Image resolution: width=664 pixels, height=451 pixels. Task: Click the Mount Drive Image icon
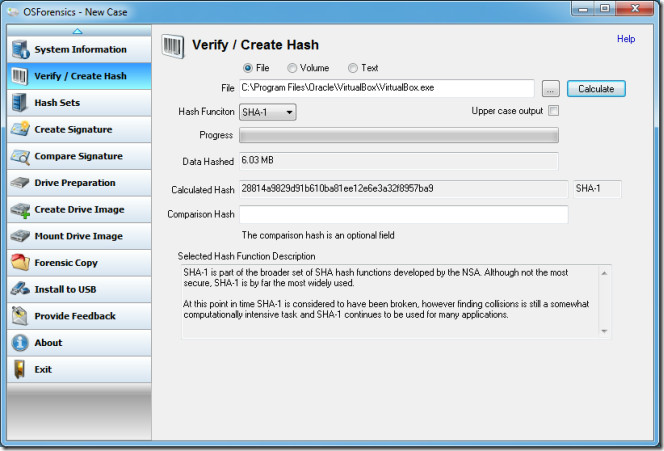point(20,236)
